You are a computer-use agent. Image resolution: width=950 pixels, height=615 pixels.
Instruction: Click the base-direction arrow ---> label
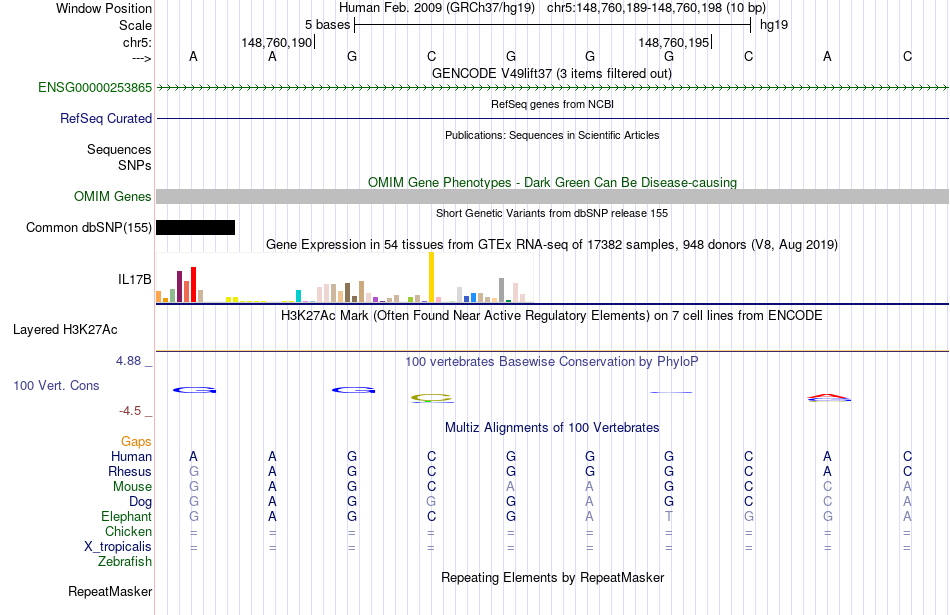[x=141, y=58]
